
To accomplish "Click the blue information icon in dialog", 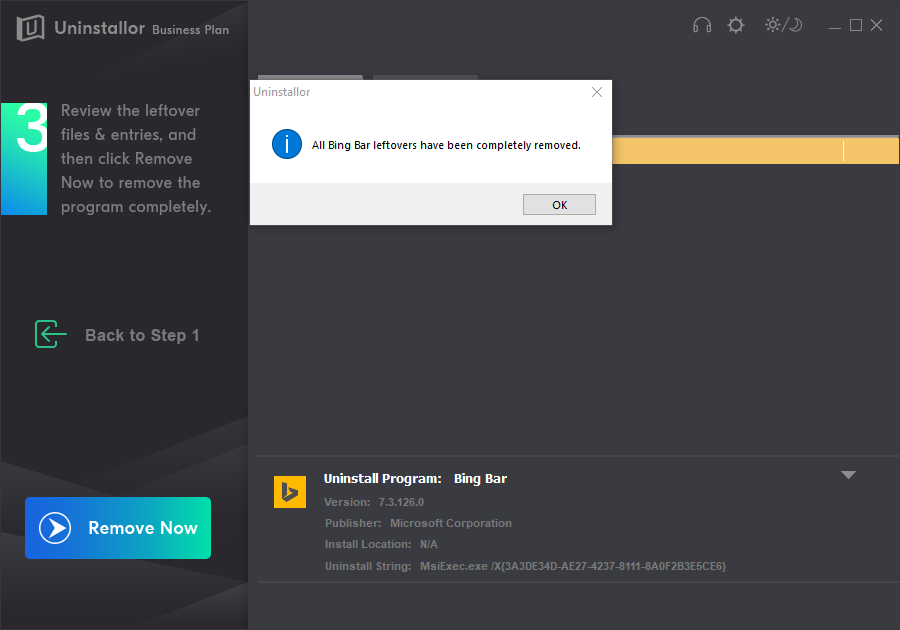I will pyautogui.click(x=286, y=144).
